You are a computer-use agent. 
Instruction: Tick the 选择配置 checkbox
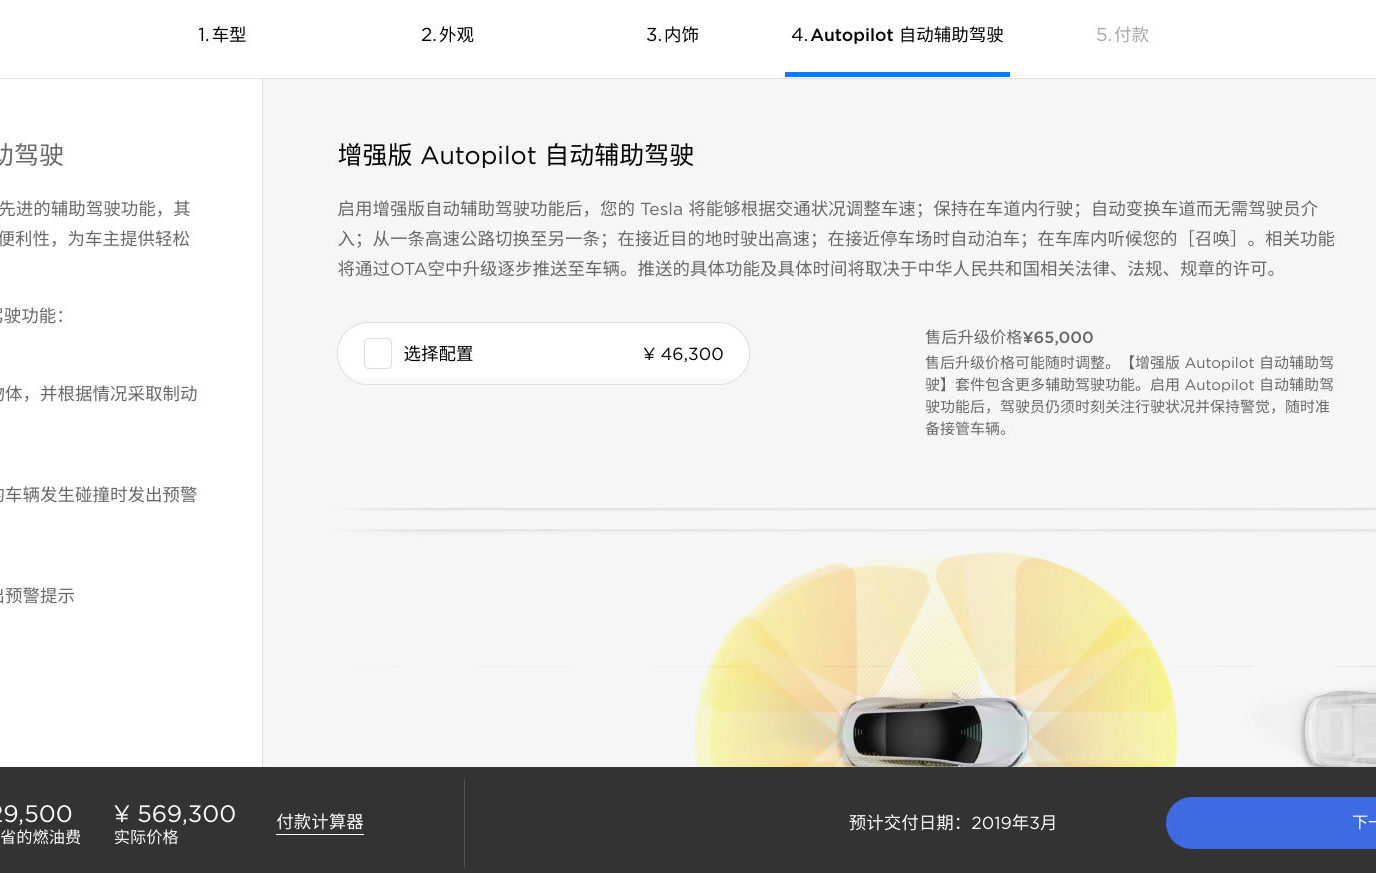click(x=378, y=353)
